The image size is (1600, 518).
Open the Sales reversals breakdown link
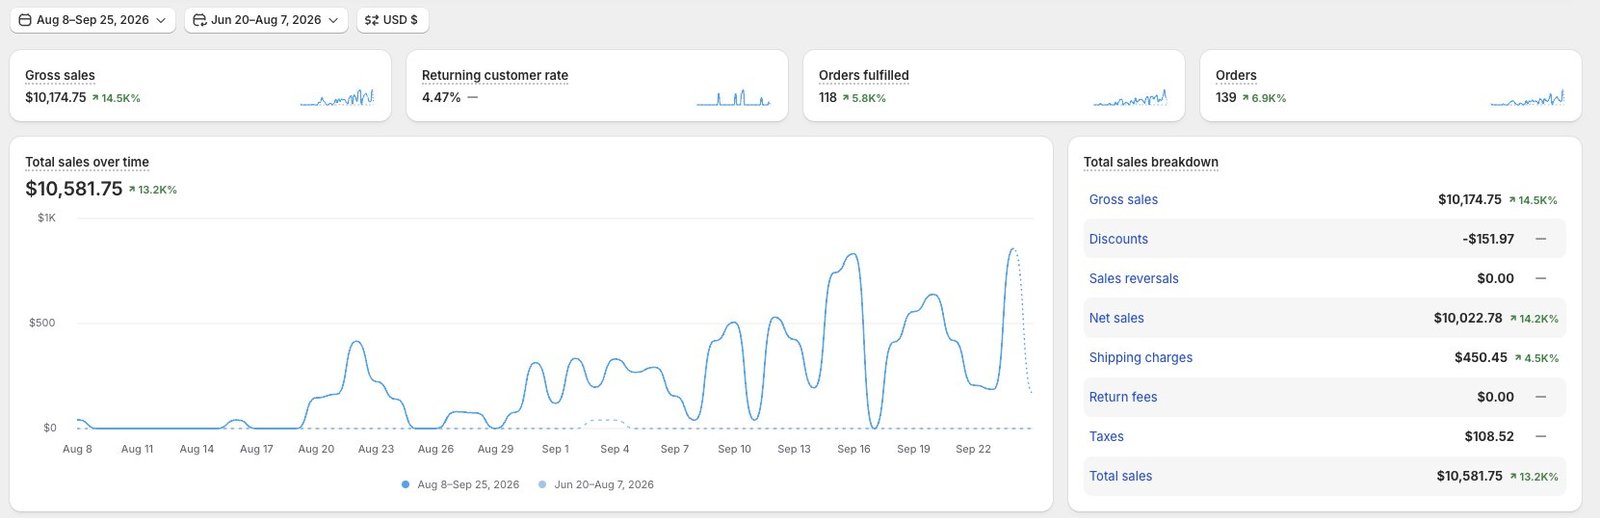[x=1134, y=279]
